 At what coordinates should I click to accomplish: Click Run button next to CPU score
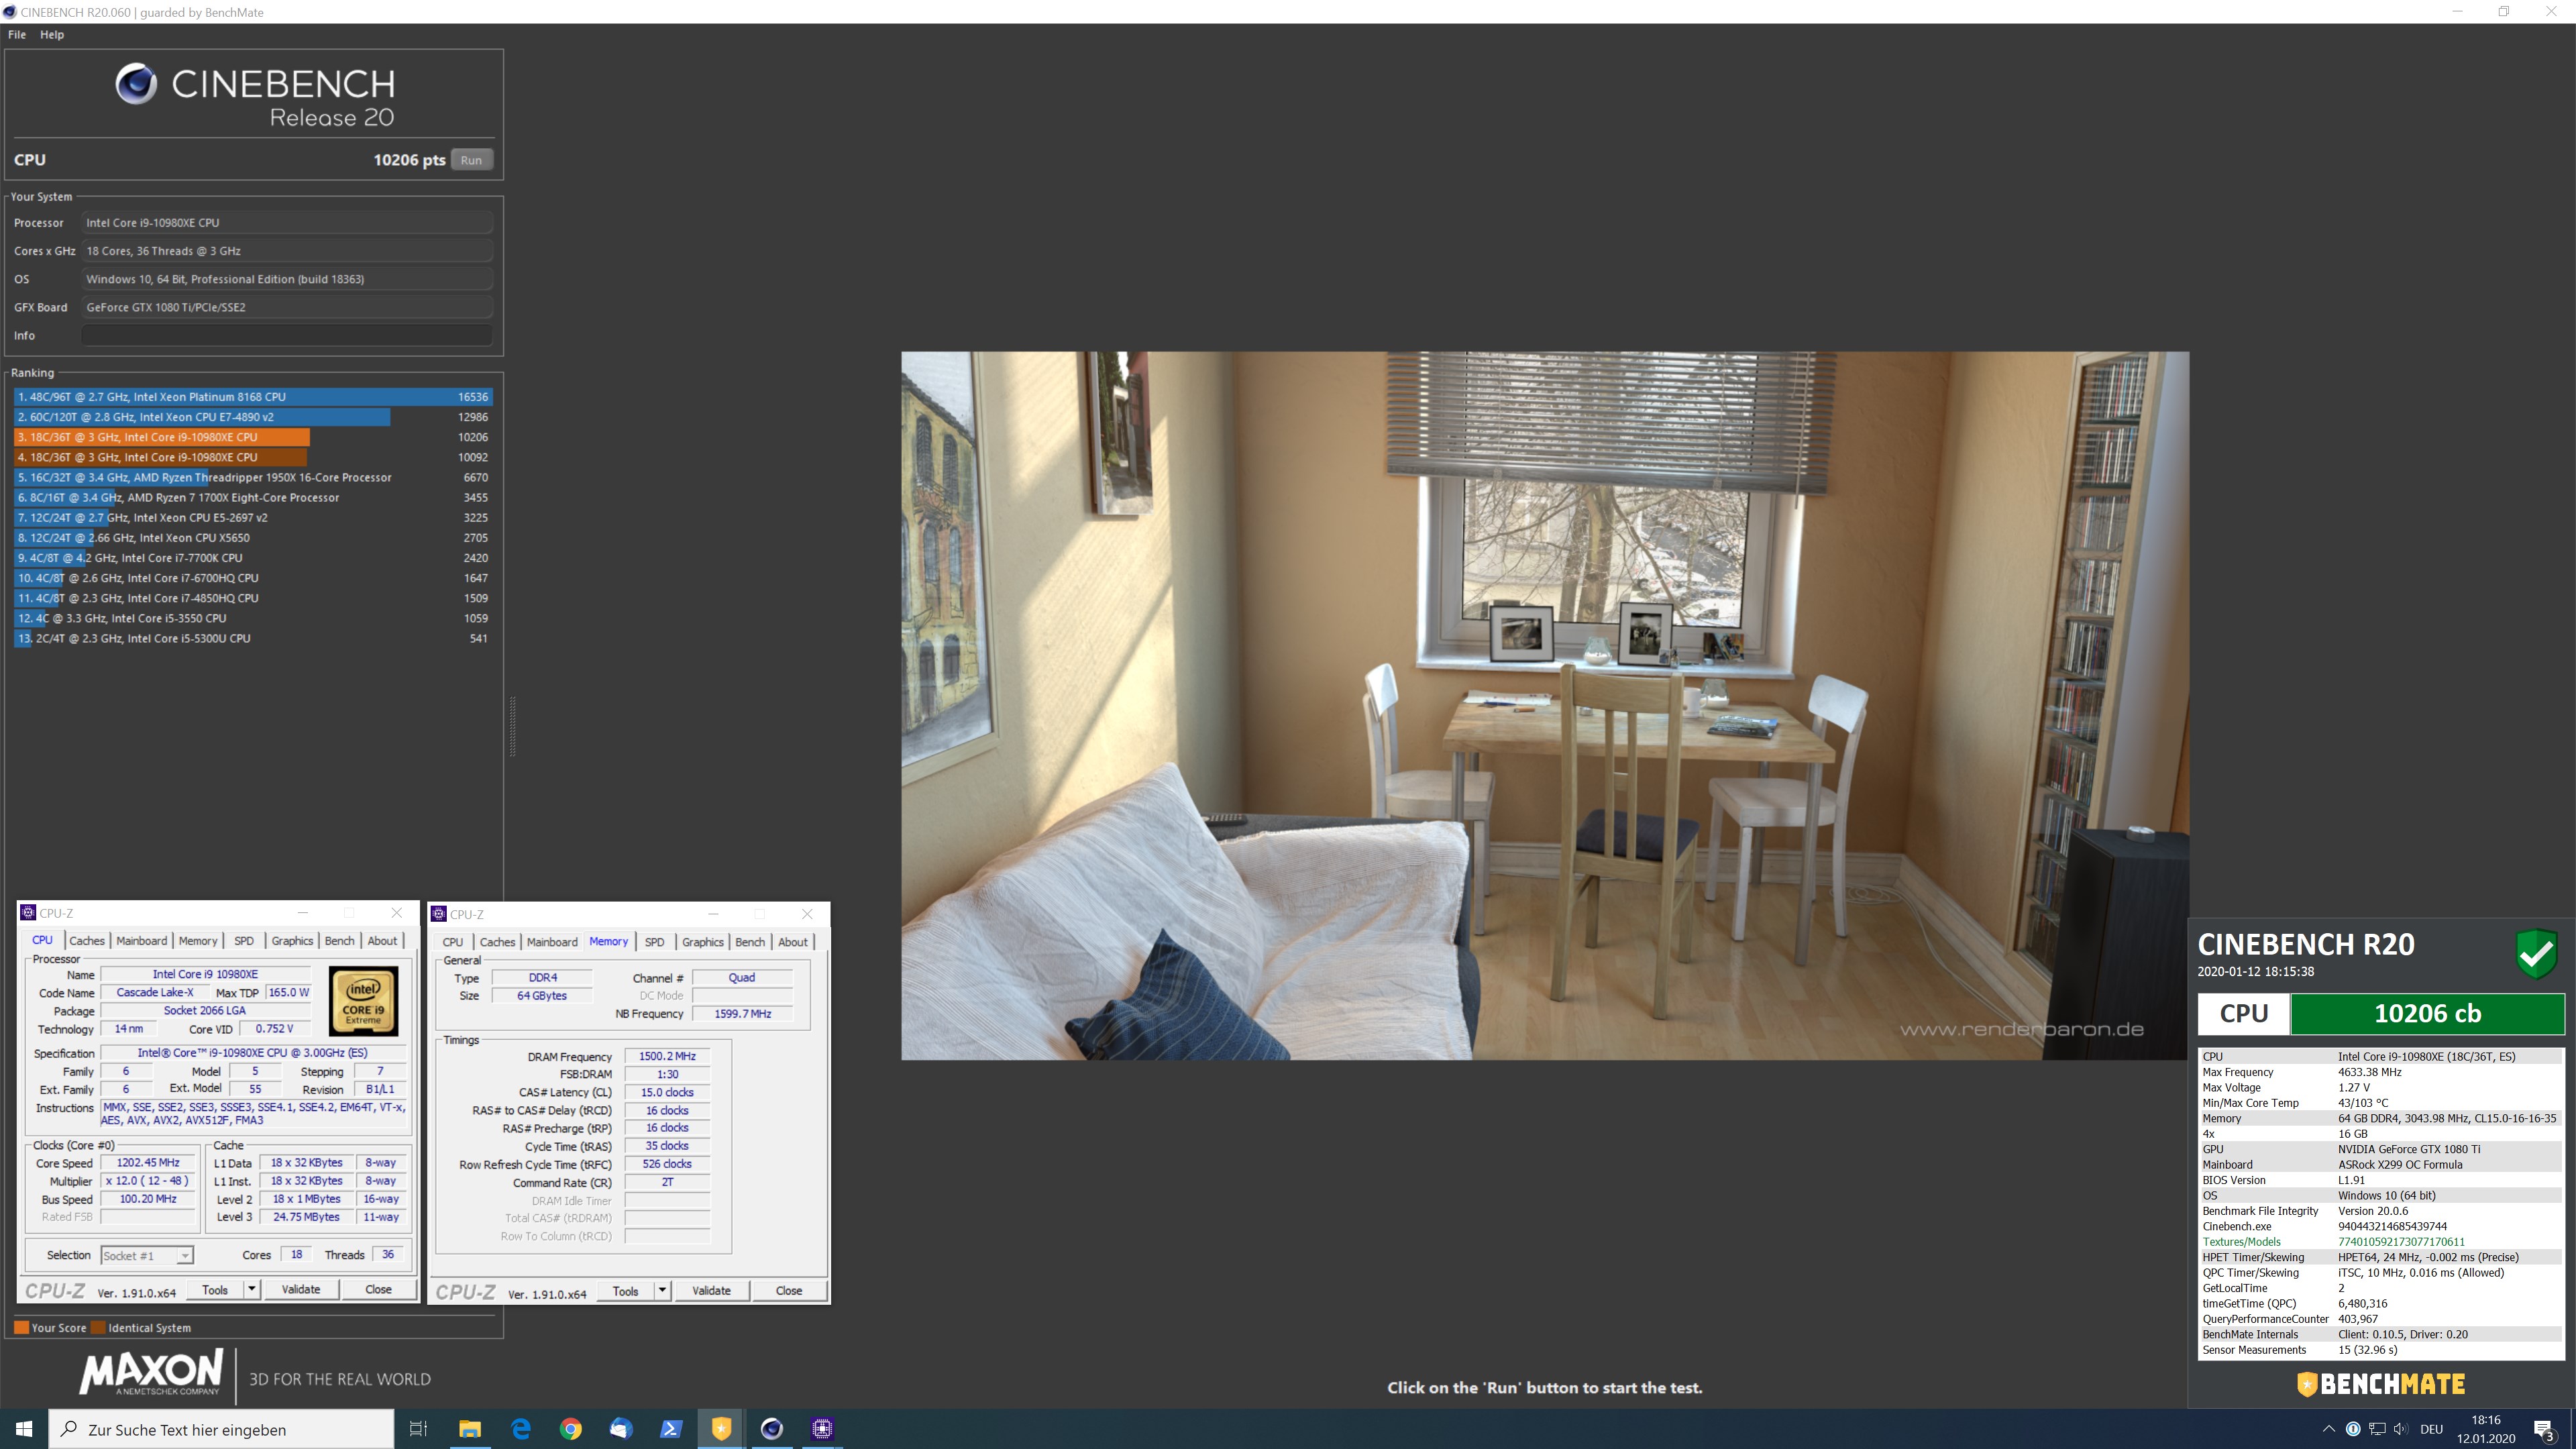point(471,160)
